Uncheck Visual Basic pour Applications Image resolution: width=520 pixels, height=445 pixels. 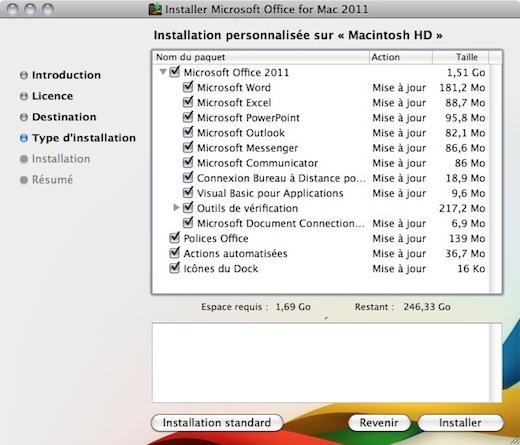click(188, 192)
